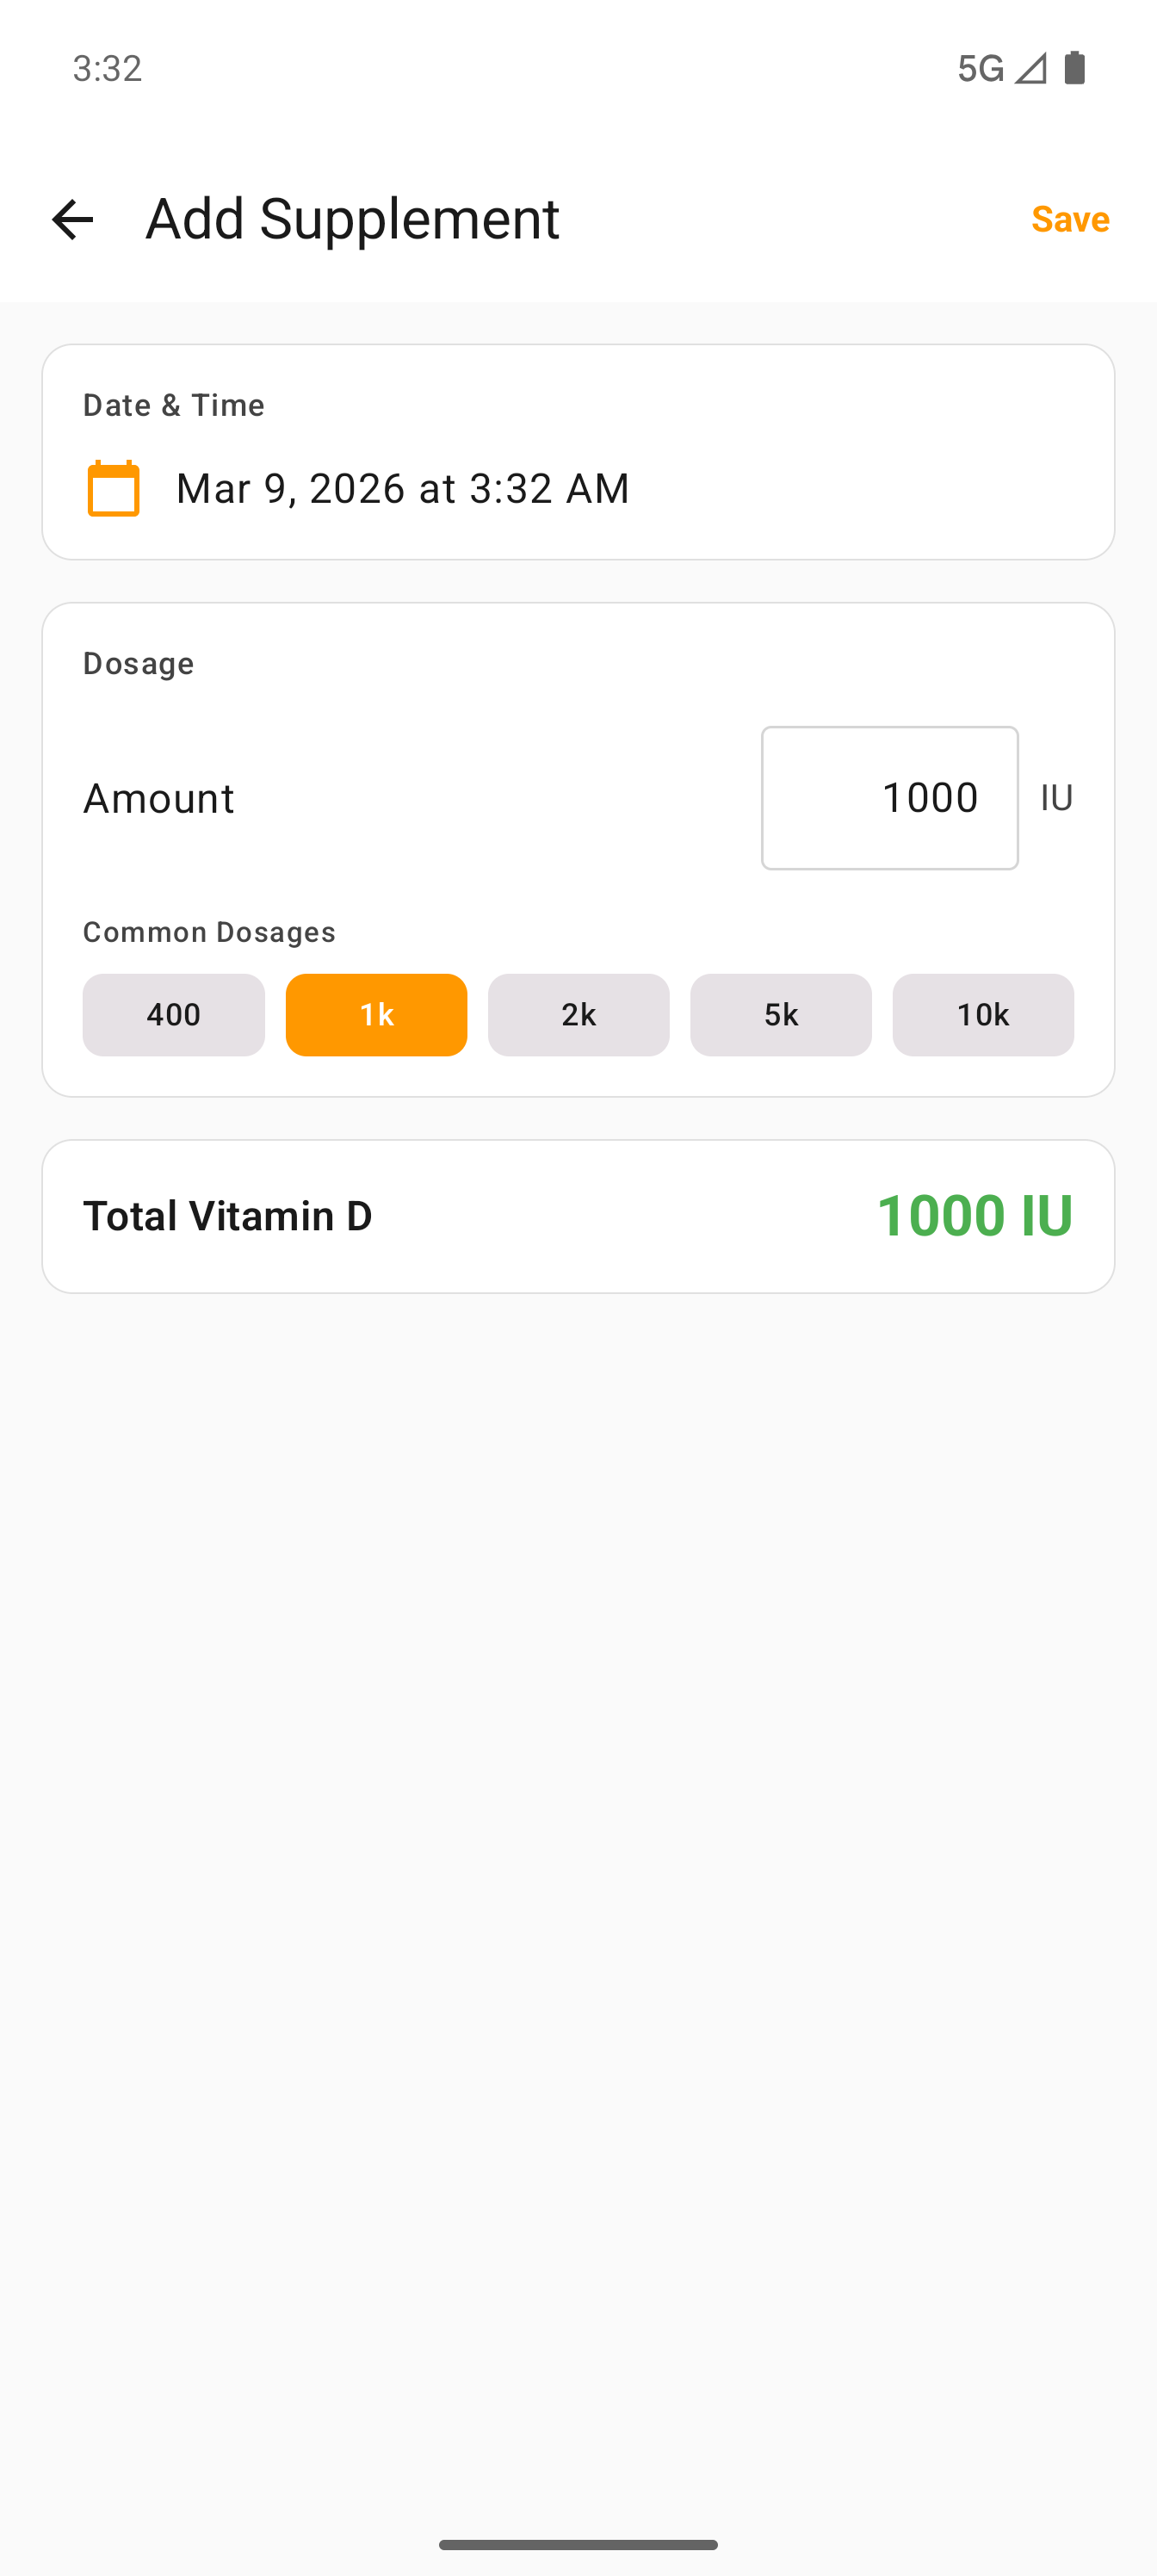Tap the IU unit label beside amount
Image resolution: width=1157 pixels, height=2576 pixels.
tap(1056, 798)
